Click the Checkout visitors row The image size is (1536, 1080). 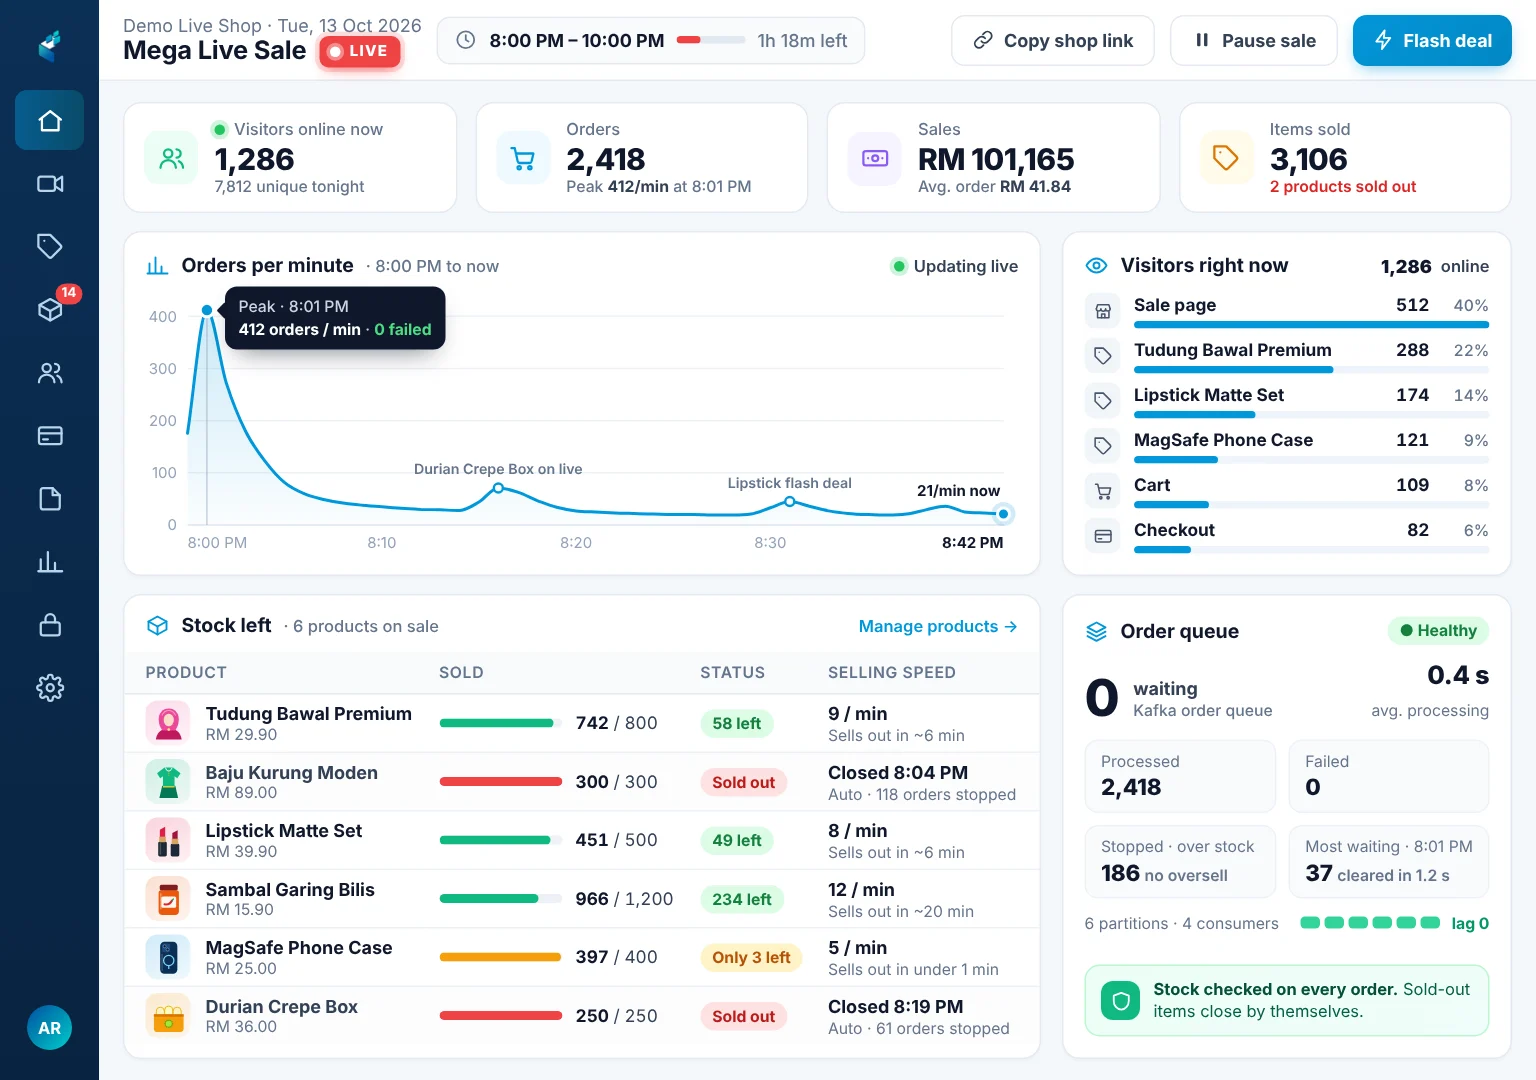(x=1287, y=536)
